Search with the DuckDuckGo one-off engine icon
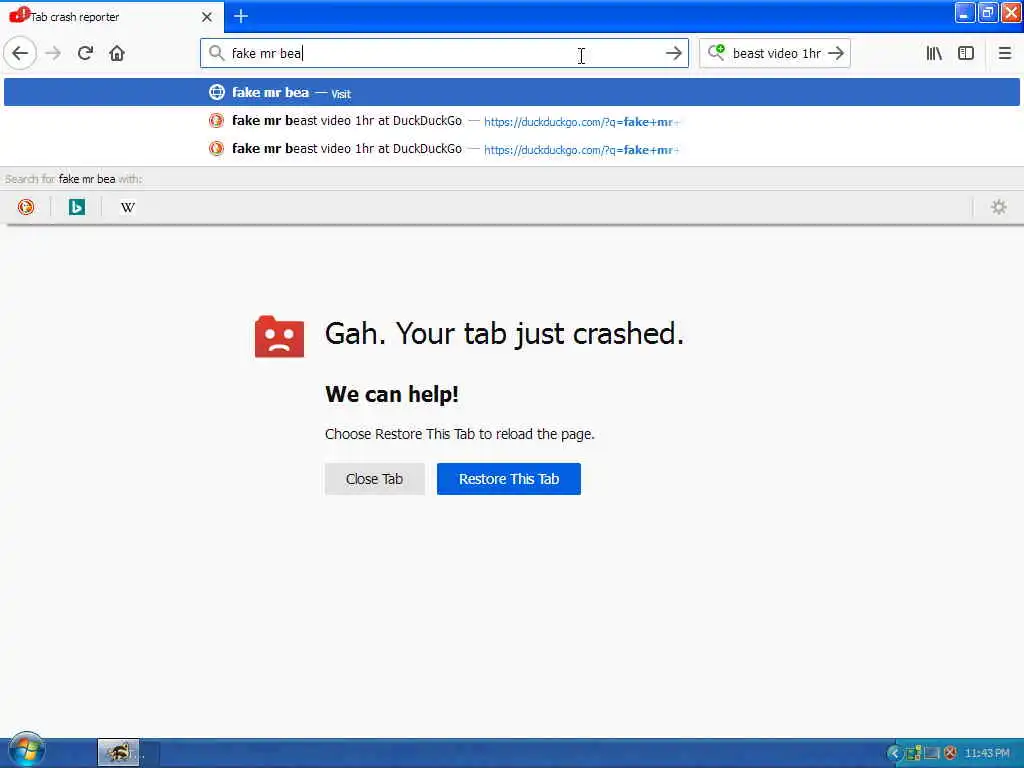Screen dimensions: 1024x768 coord(26,208)
